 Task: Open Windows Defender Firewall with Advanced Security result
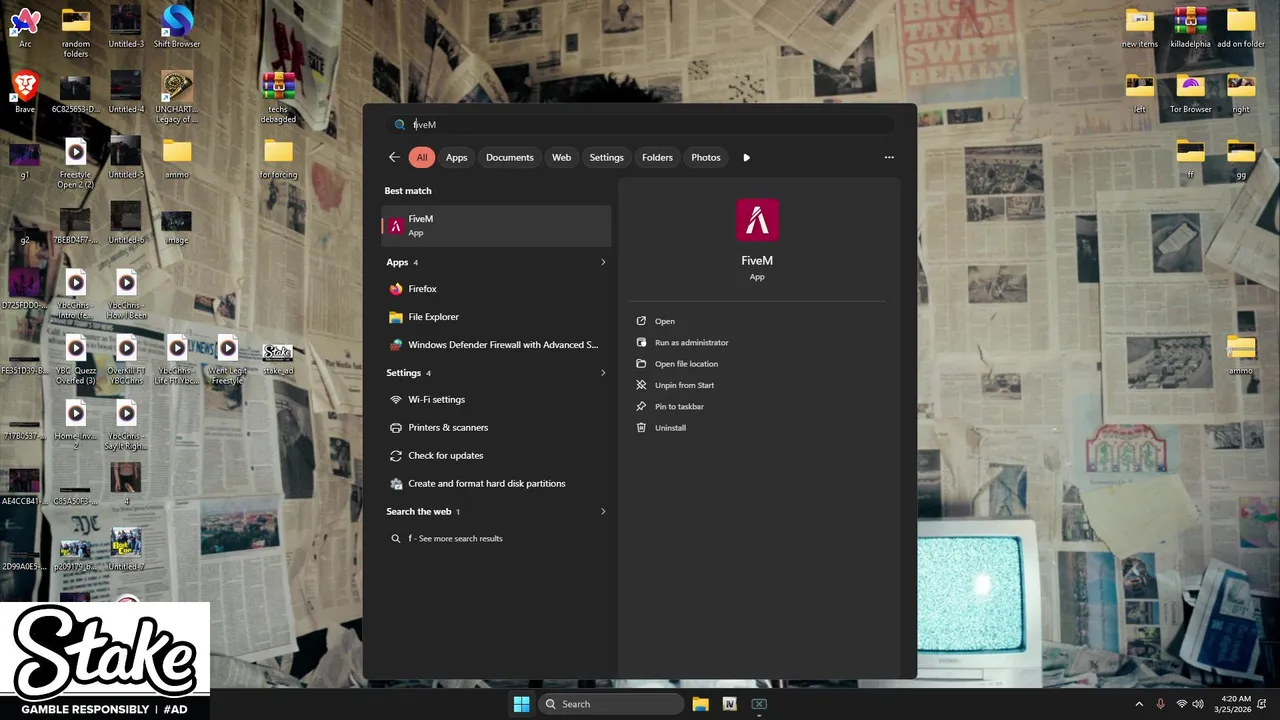(x=496, y=345)
